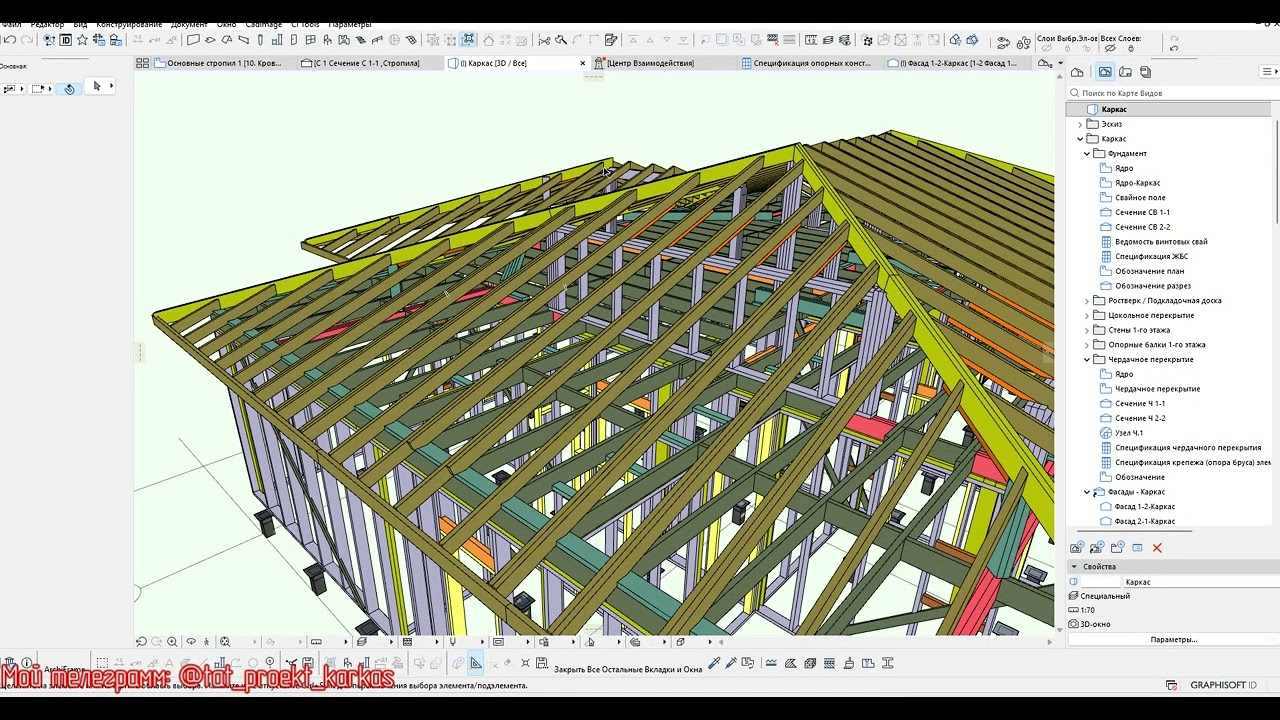Select Свайное поле view

coord(1140,198)
